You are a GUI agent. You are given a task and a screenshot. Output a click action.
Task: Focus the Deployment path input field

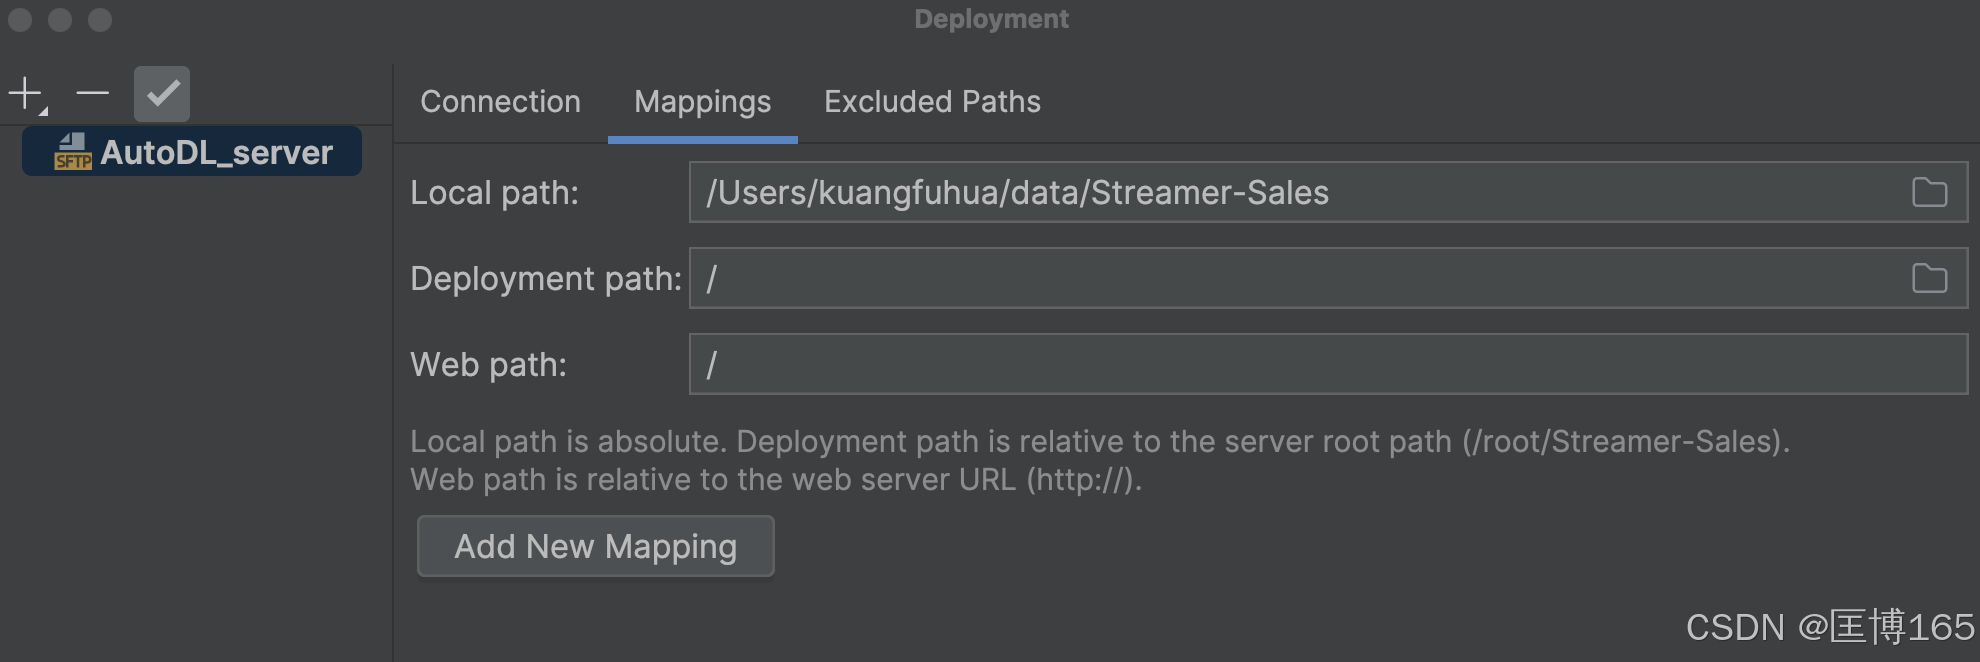1290,279
